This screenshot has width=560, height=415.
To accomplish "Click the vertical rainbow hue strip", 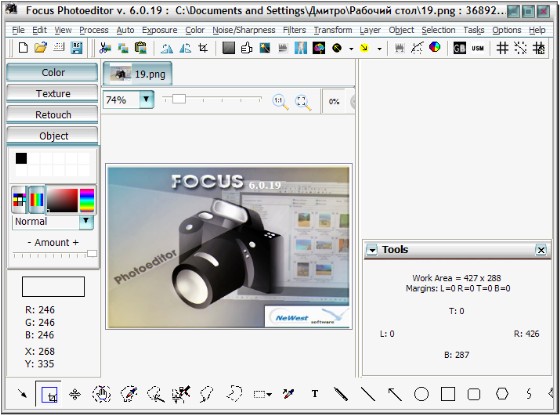I will [87, 201].
